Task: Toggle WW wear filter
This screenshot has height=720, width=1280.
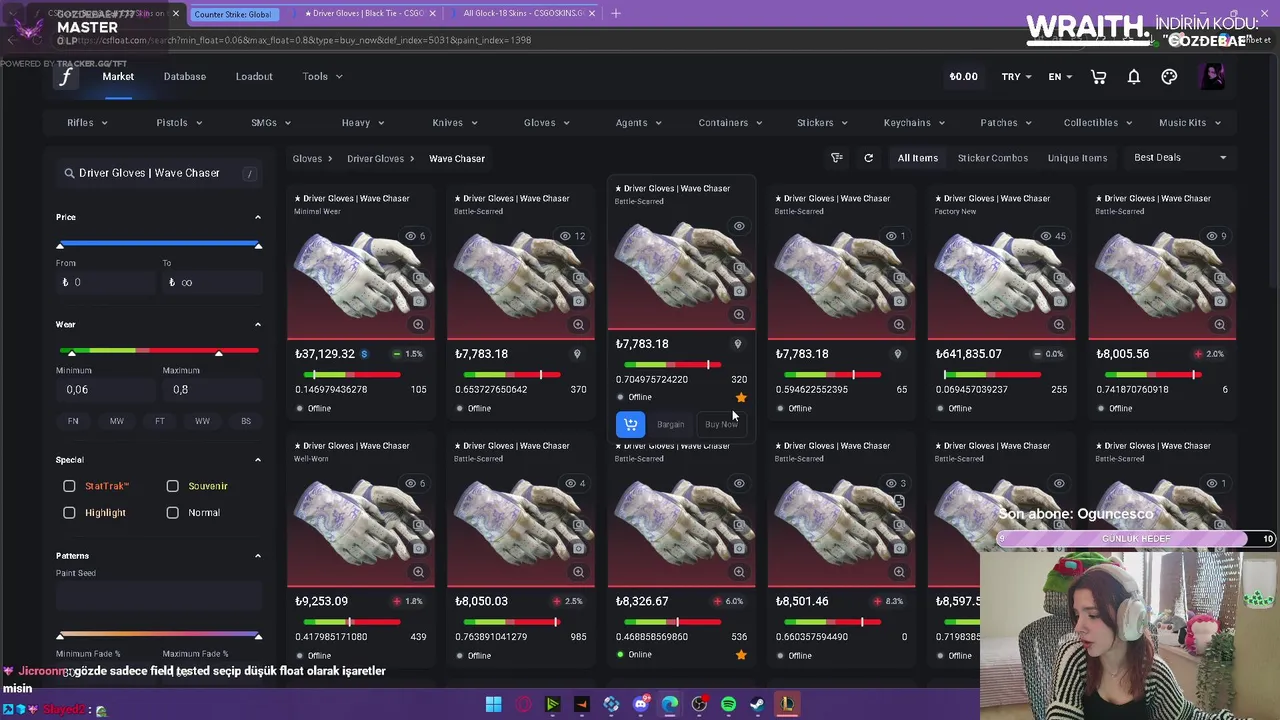Action: [x=202, y=421]
